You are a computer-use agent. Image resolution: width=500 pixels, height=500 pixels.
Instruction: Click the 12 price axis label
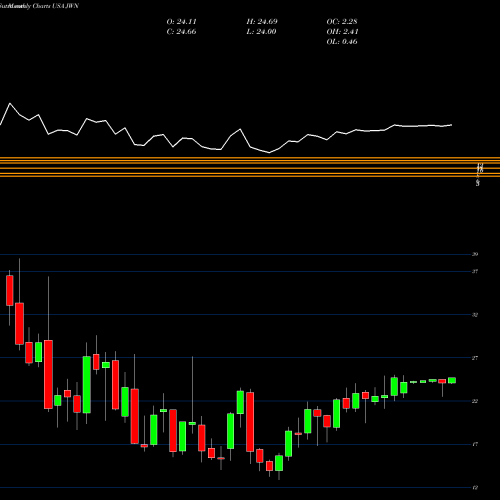475,488
